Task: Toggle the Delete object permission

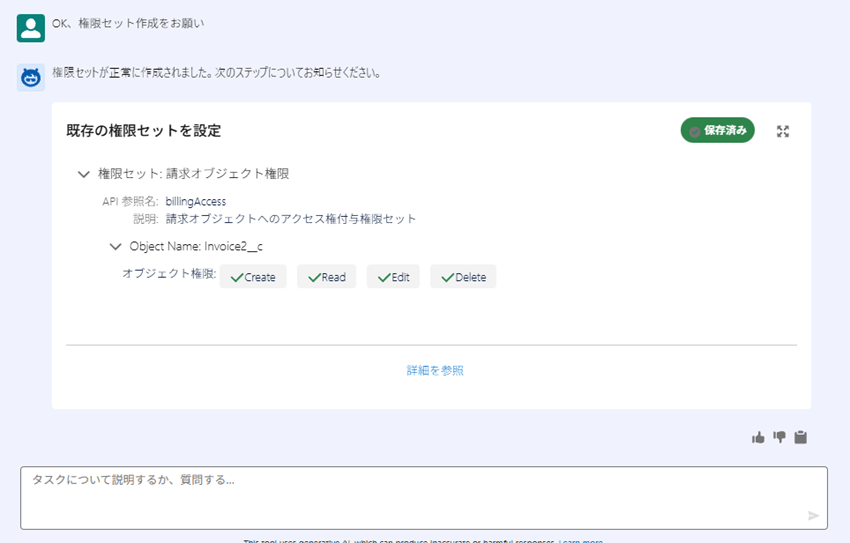Action: click(x=463, y=277)
